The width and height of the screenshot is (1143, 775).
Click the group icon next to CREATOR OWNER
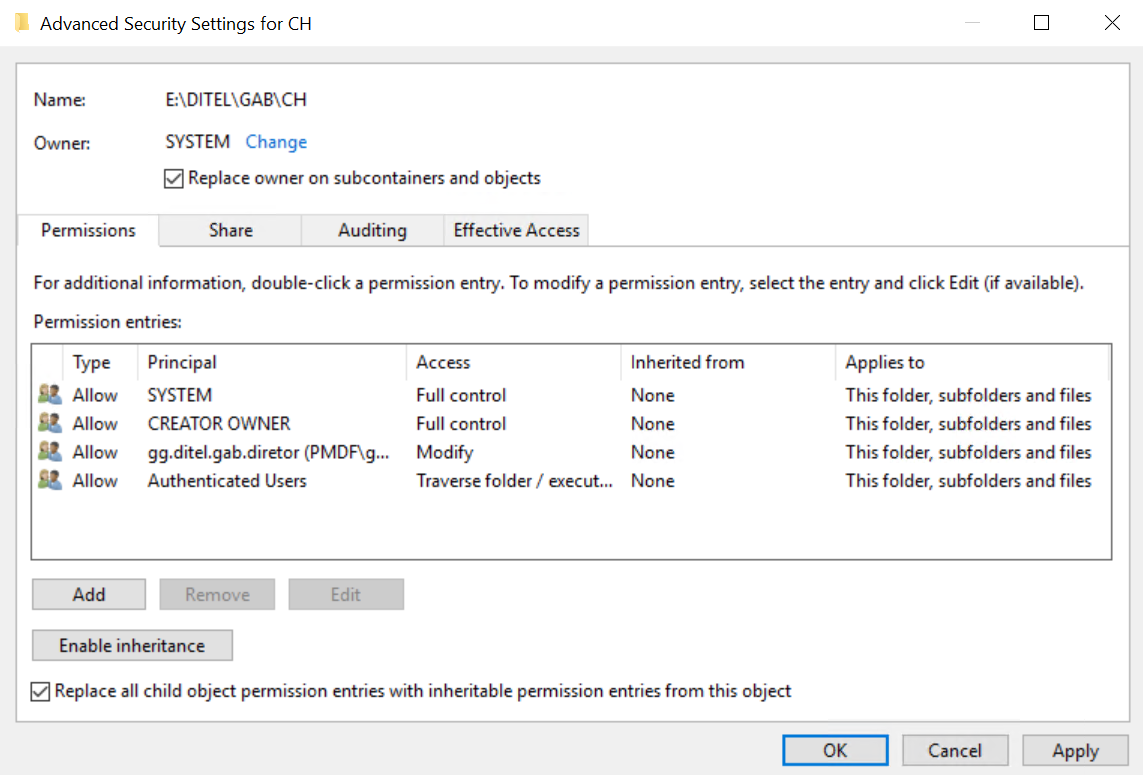(49, 423)
